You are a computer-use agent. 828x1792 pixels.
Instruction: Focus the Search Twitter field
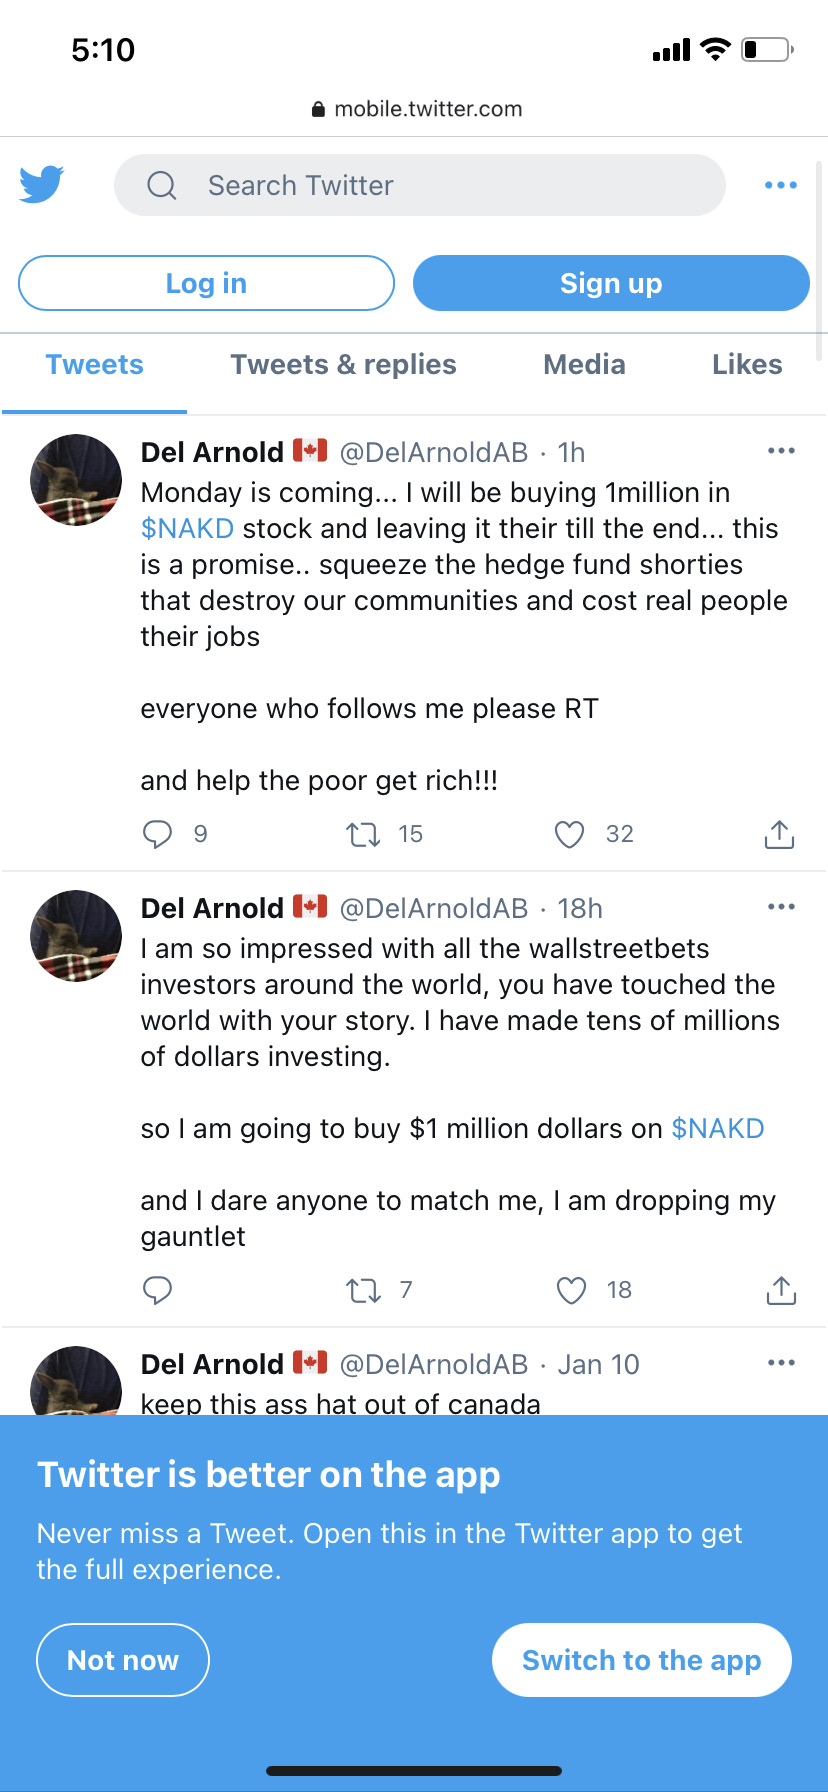[x=420, y=185]
